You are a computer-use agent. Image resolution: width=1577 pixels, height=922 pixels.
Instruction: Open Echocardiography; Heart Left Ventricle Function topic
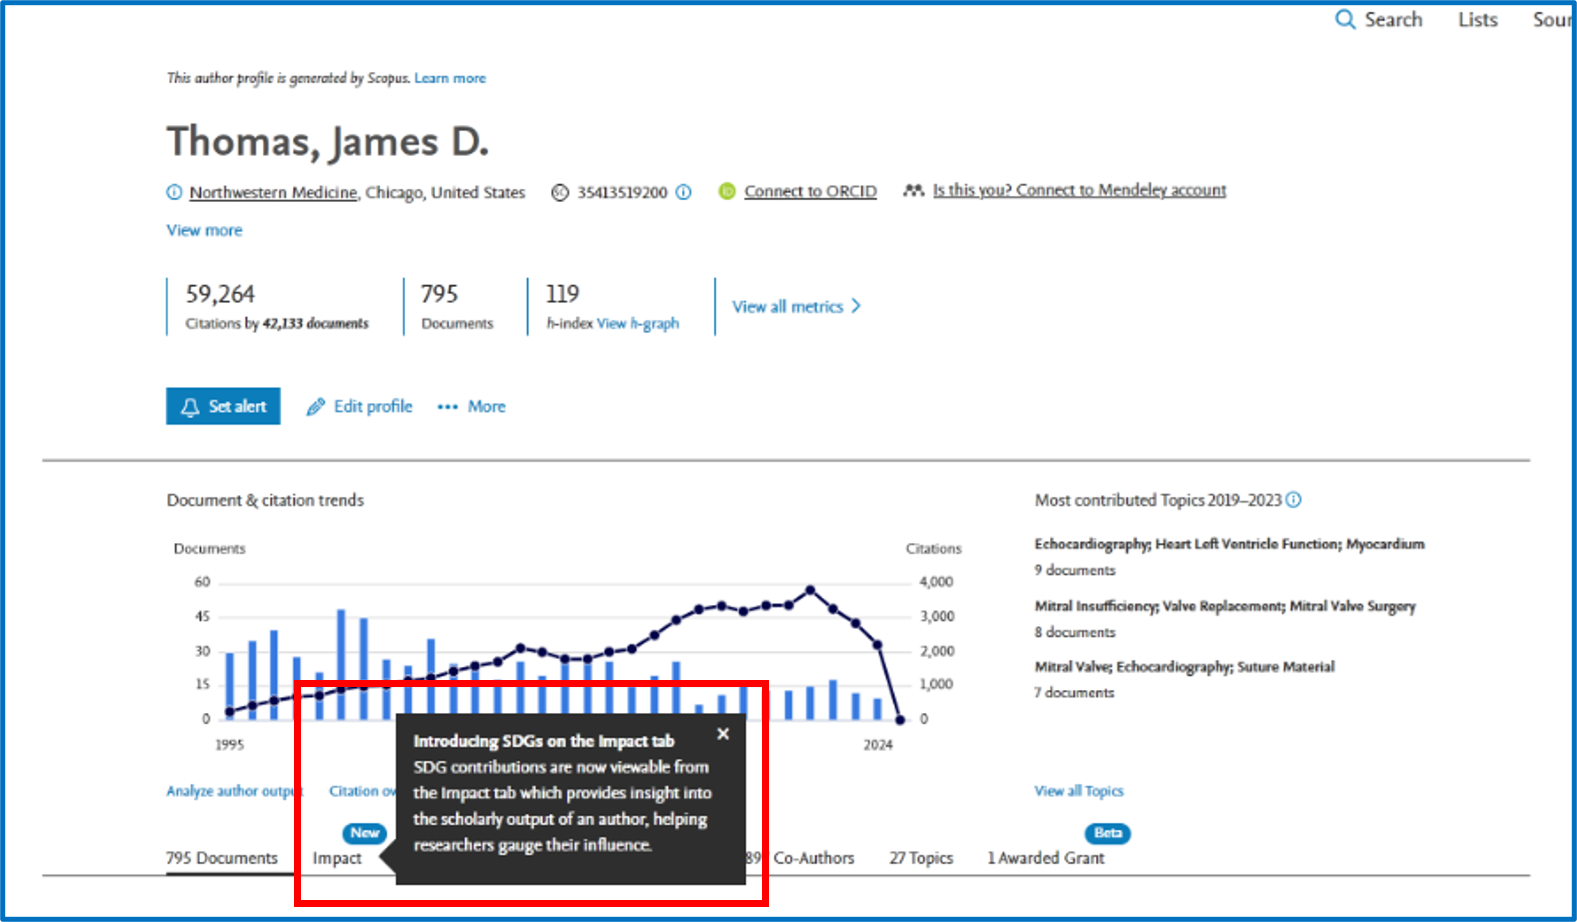click(1229, 544)
